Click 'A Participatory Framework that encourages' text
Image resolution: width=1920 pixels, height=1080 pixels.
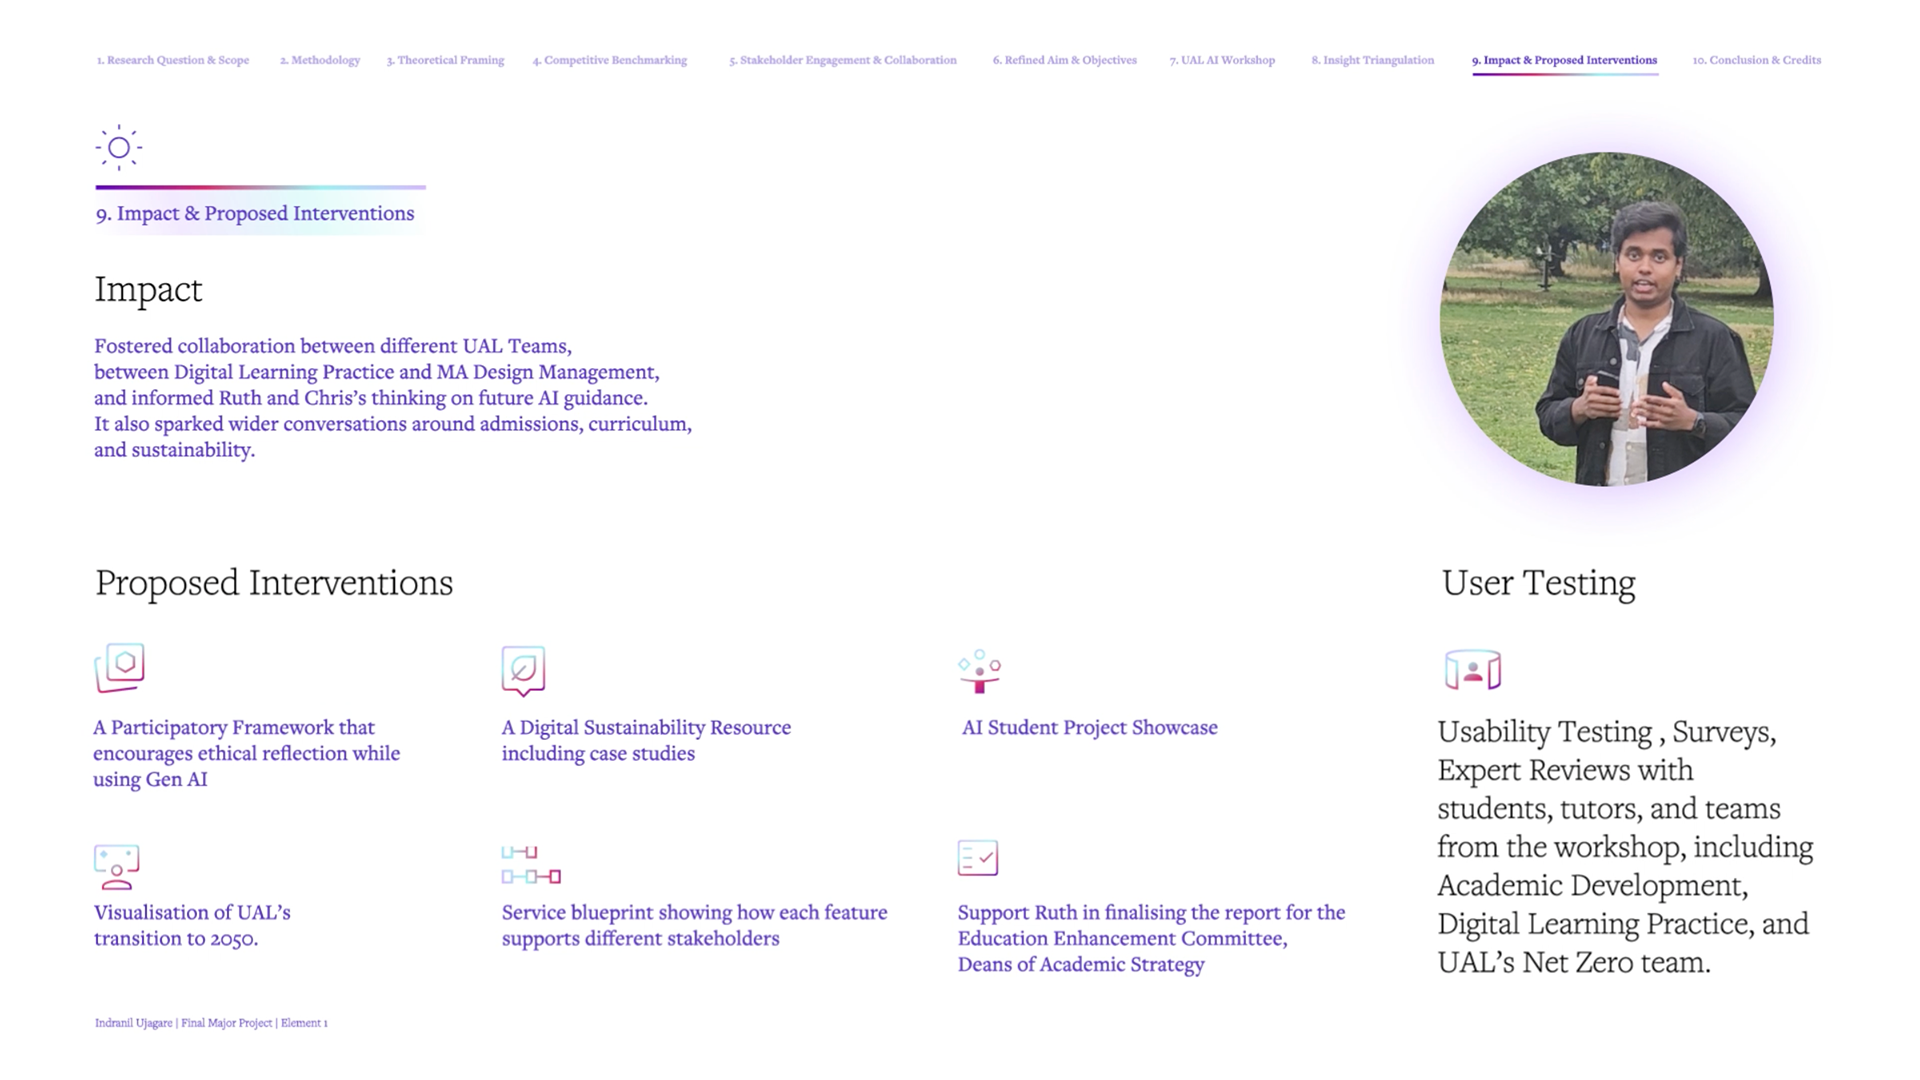(x=246, y=753)
